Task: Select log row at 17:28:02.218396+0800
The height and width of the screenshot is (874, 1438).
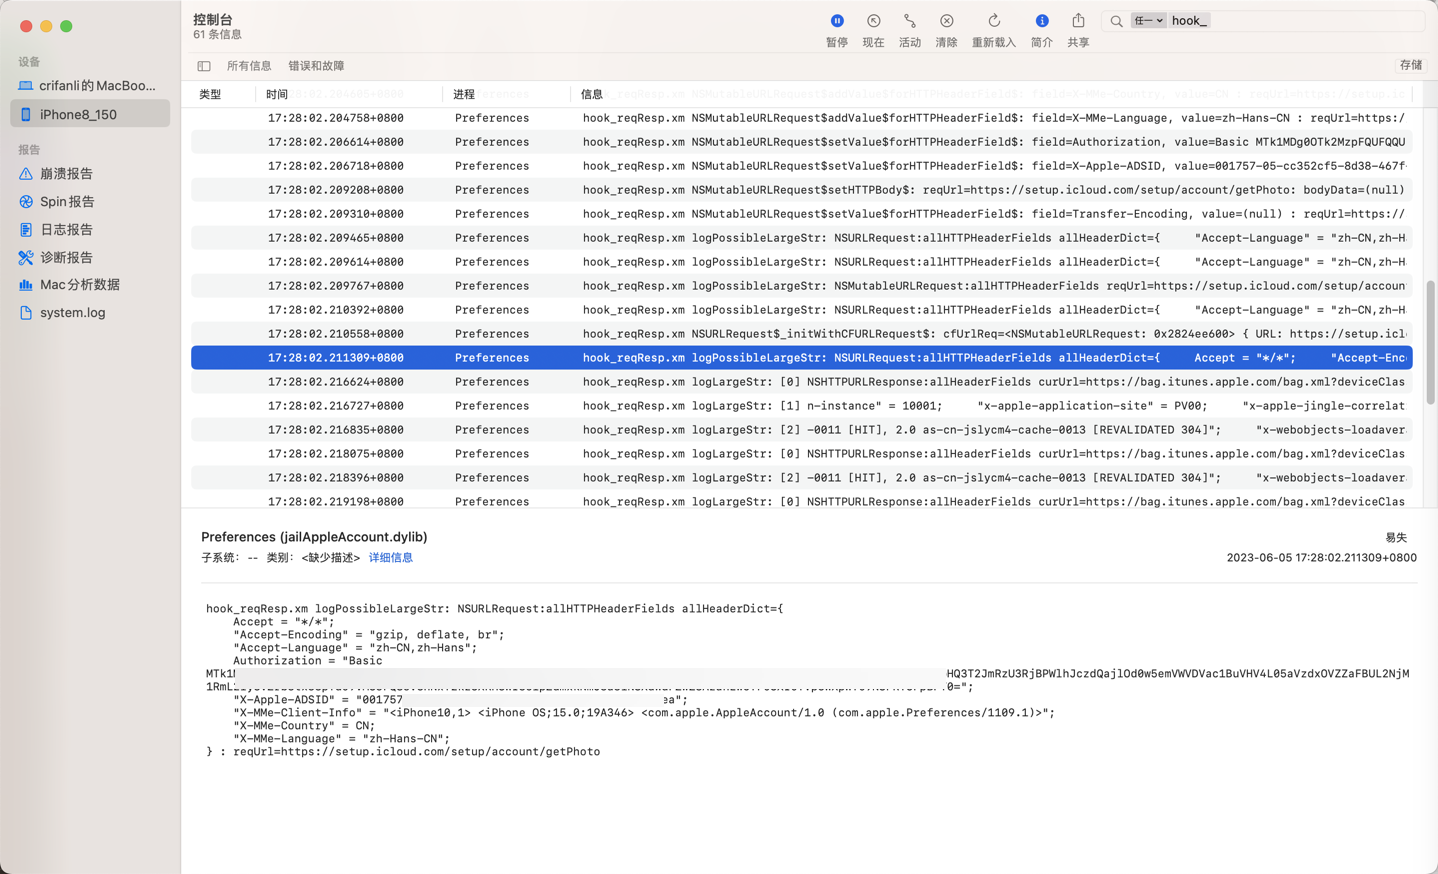Action: pyautogui.click(x=802, y=478)
